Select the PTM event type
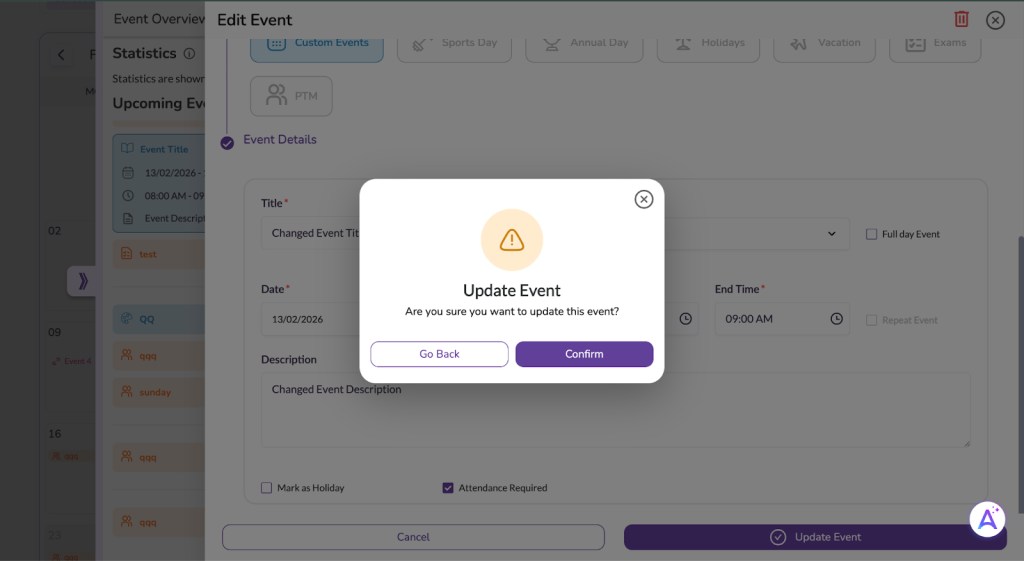Screen dimensions: 1024x561 (291, 96)
